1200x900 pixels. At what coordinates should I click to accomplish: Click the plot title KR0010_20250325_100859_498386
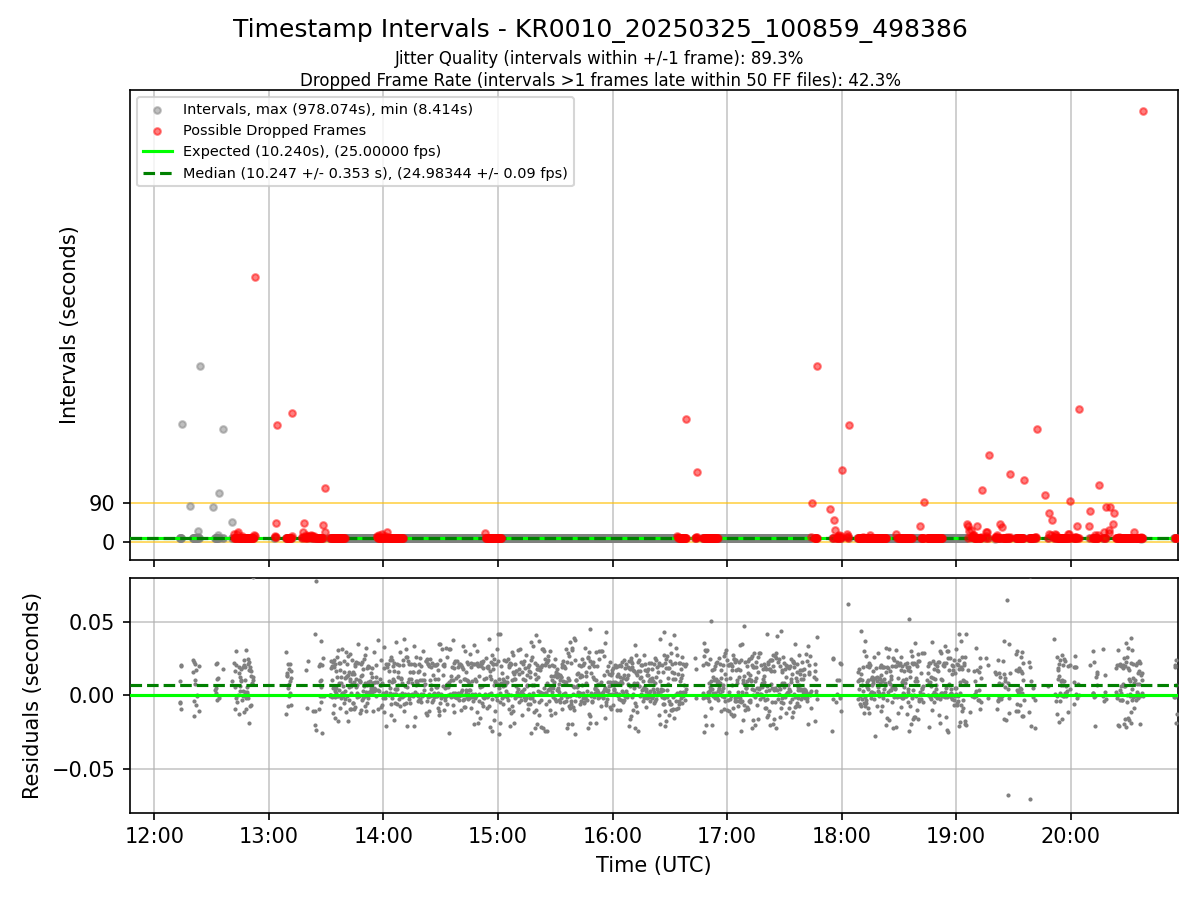(x=600, y=29)
